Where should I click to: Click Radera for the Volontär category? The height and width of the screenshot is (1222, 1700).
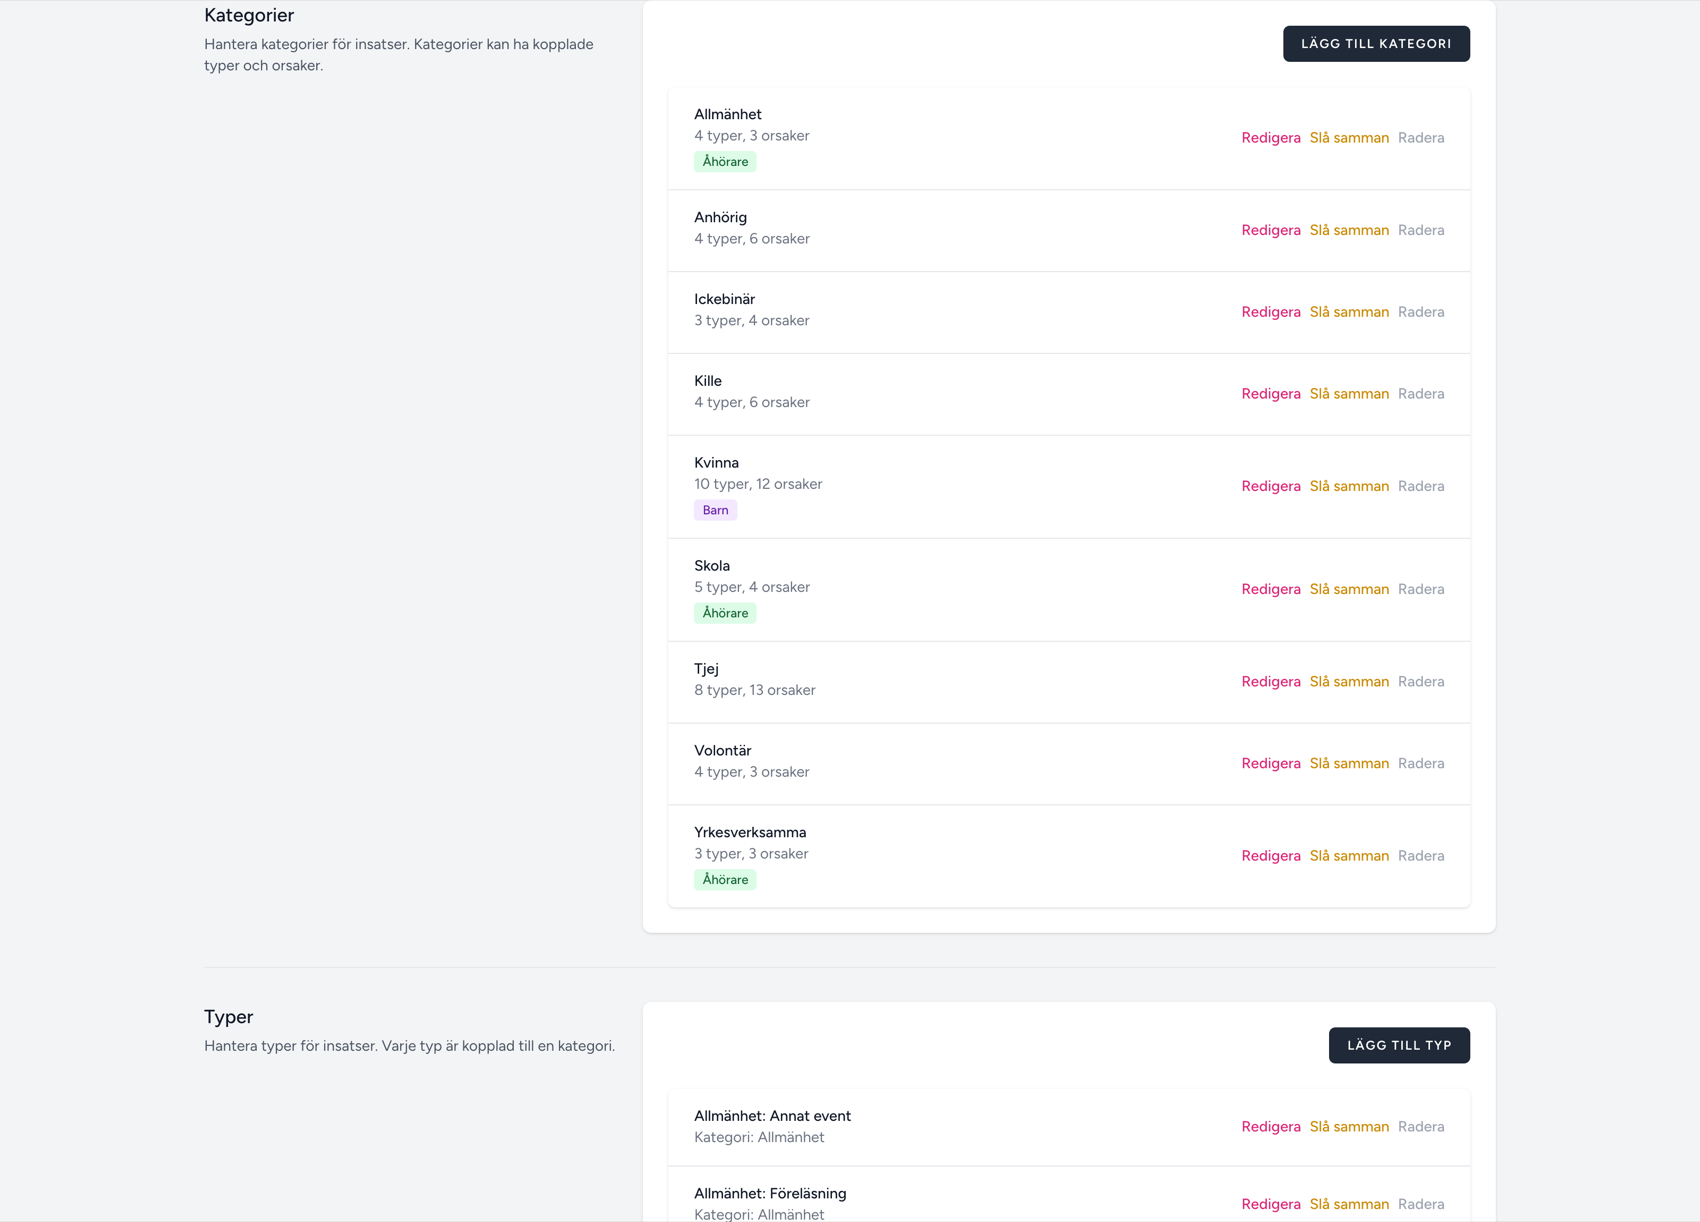pyautogui.click(x=1421, y=764)
